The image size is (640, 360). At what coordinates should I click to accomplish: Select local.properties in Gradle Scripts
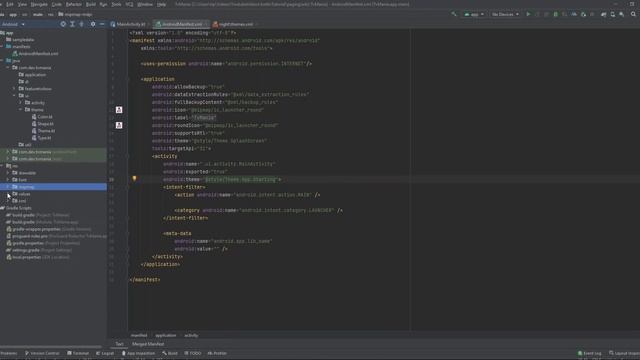pyautogui.click(x=38, y=257)
